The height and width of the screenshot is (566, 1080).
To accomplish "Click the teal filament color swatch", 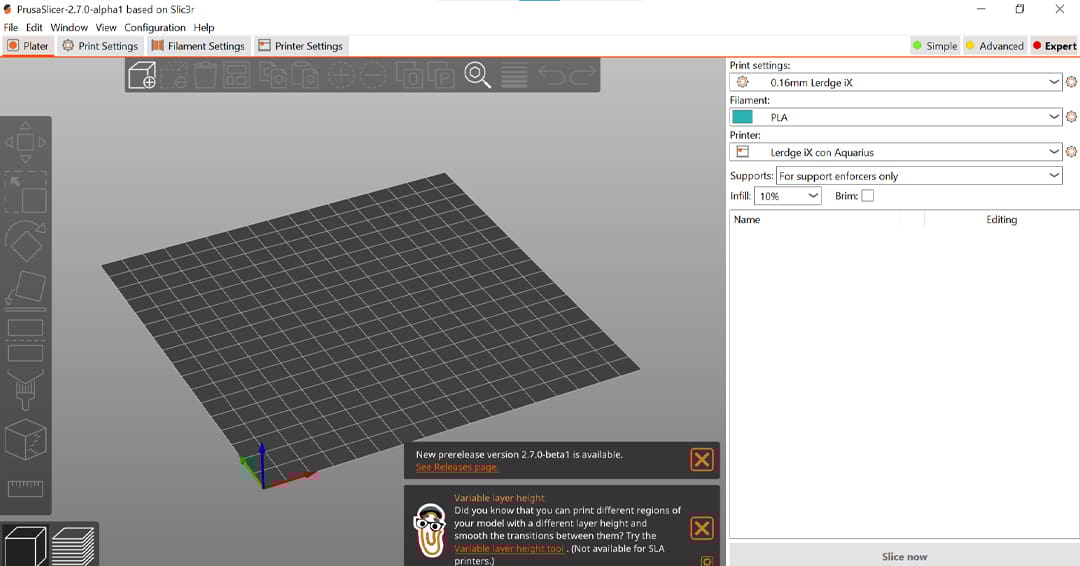I will tap(742, 116).
